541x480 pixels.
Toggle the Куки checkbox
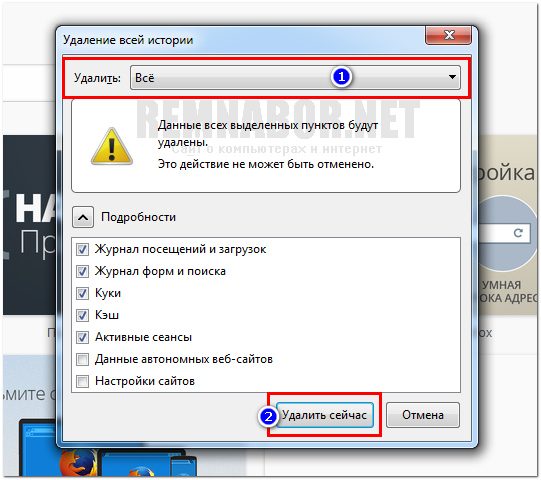[82, 293]
